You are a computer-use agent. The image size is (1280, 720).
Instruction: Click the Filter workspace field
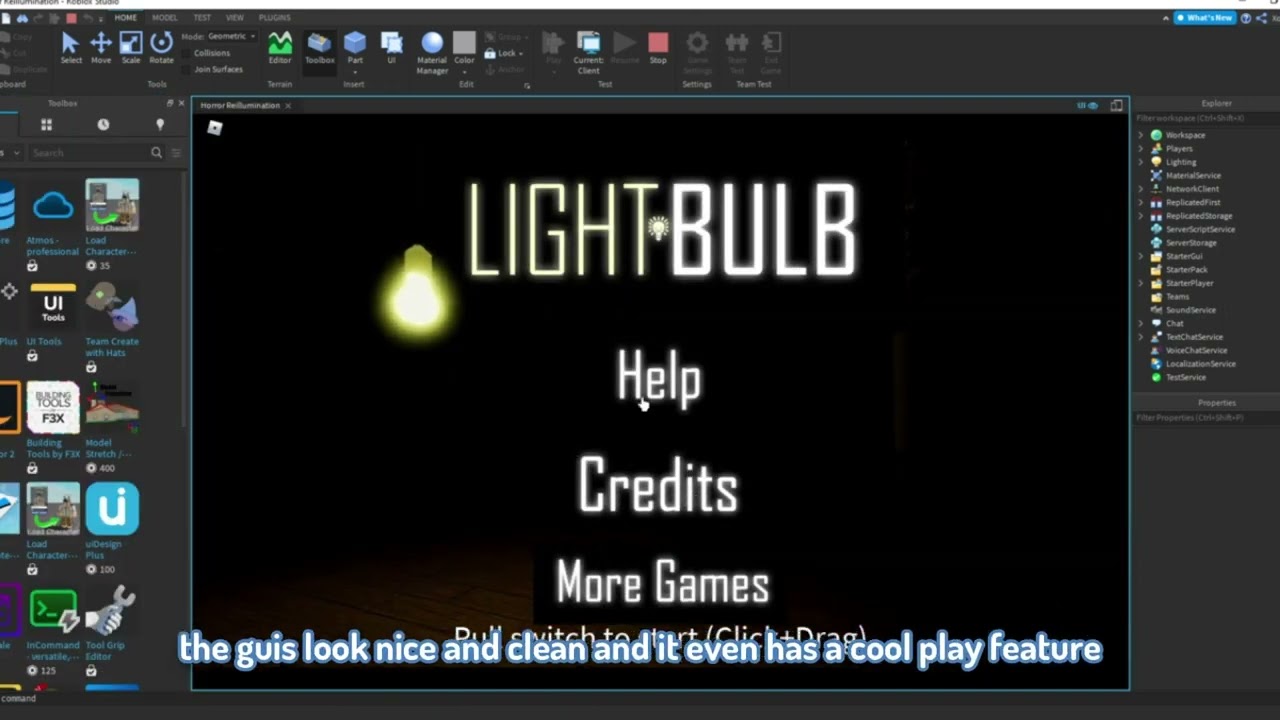(1206, 118)
